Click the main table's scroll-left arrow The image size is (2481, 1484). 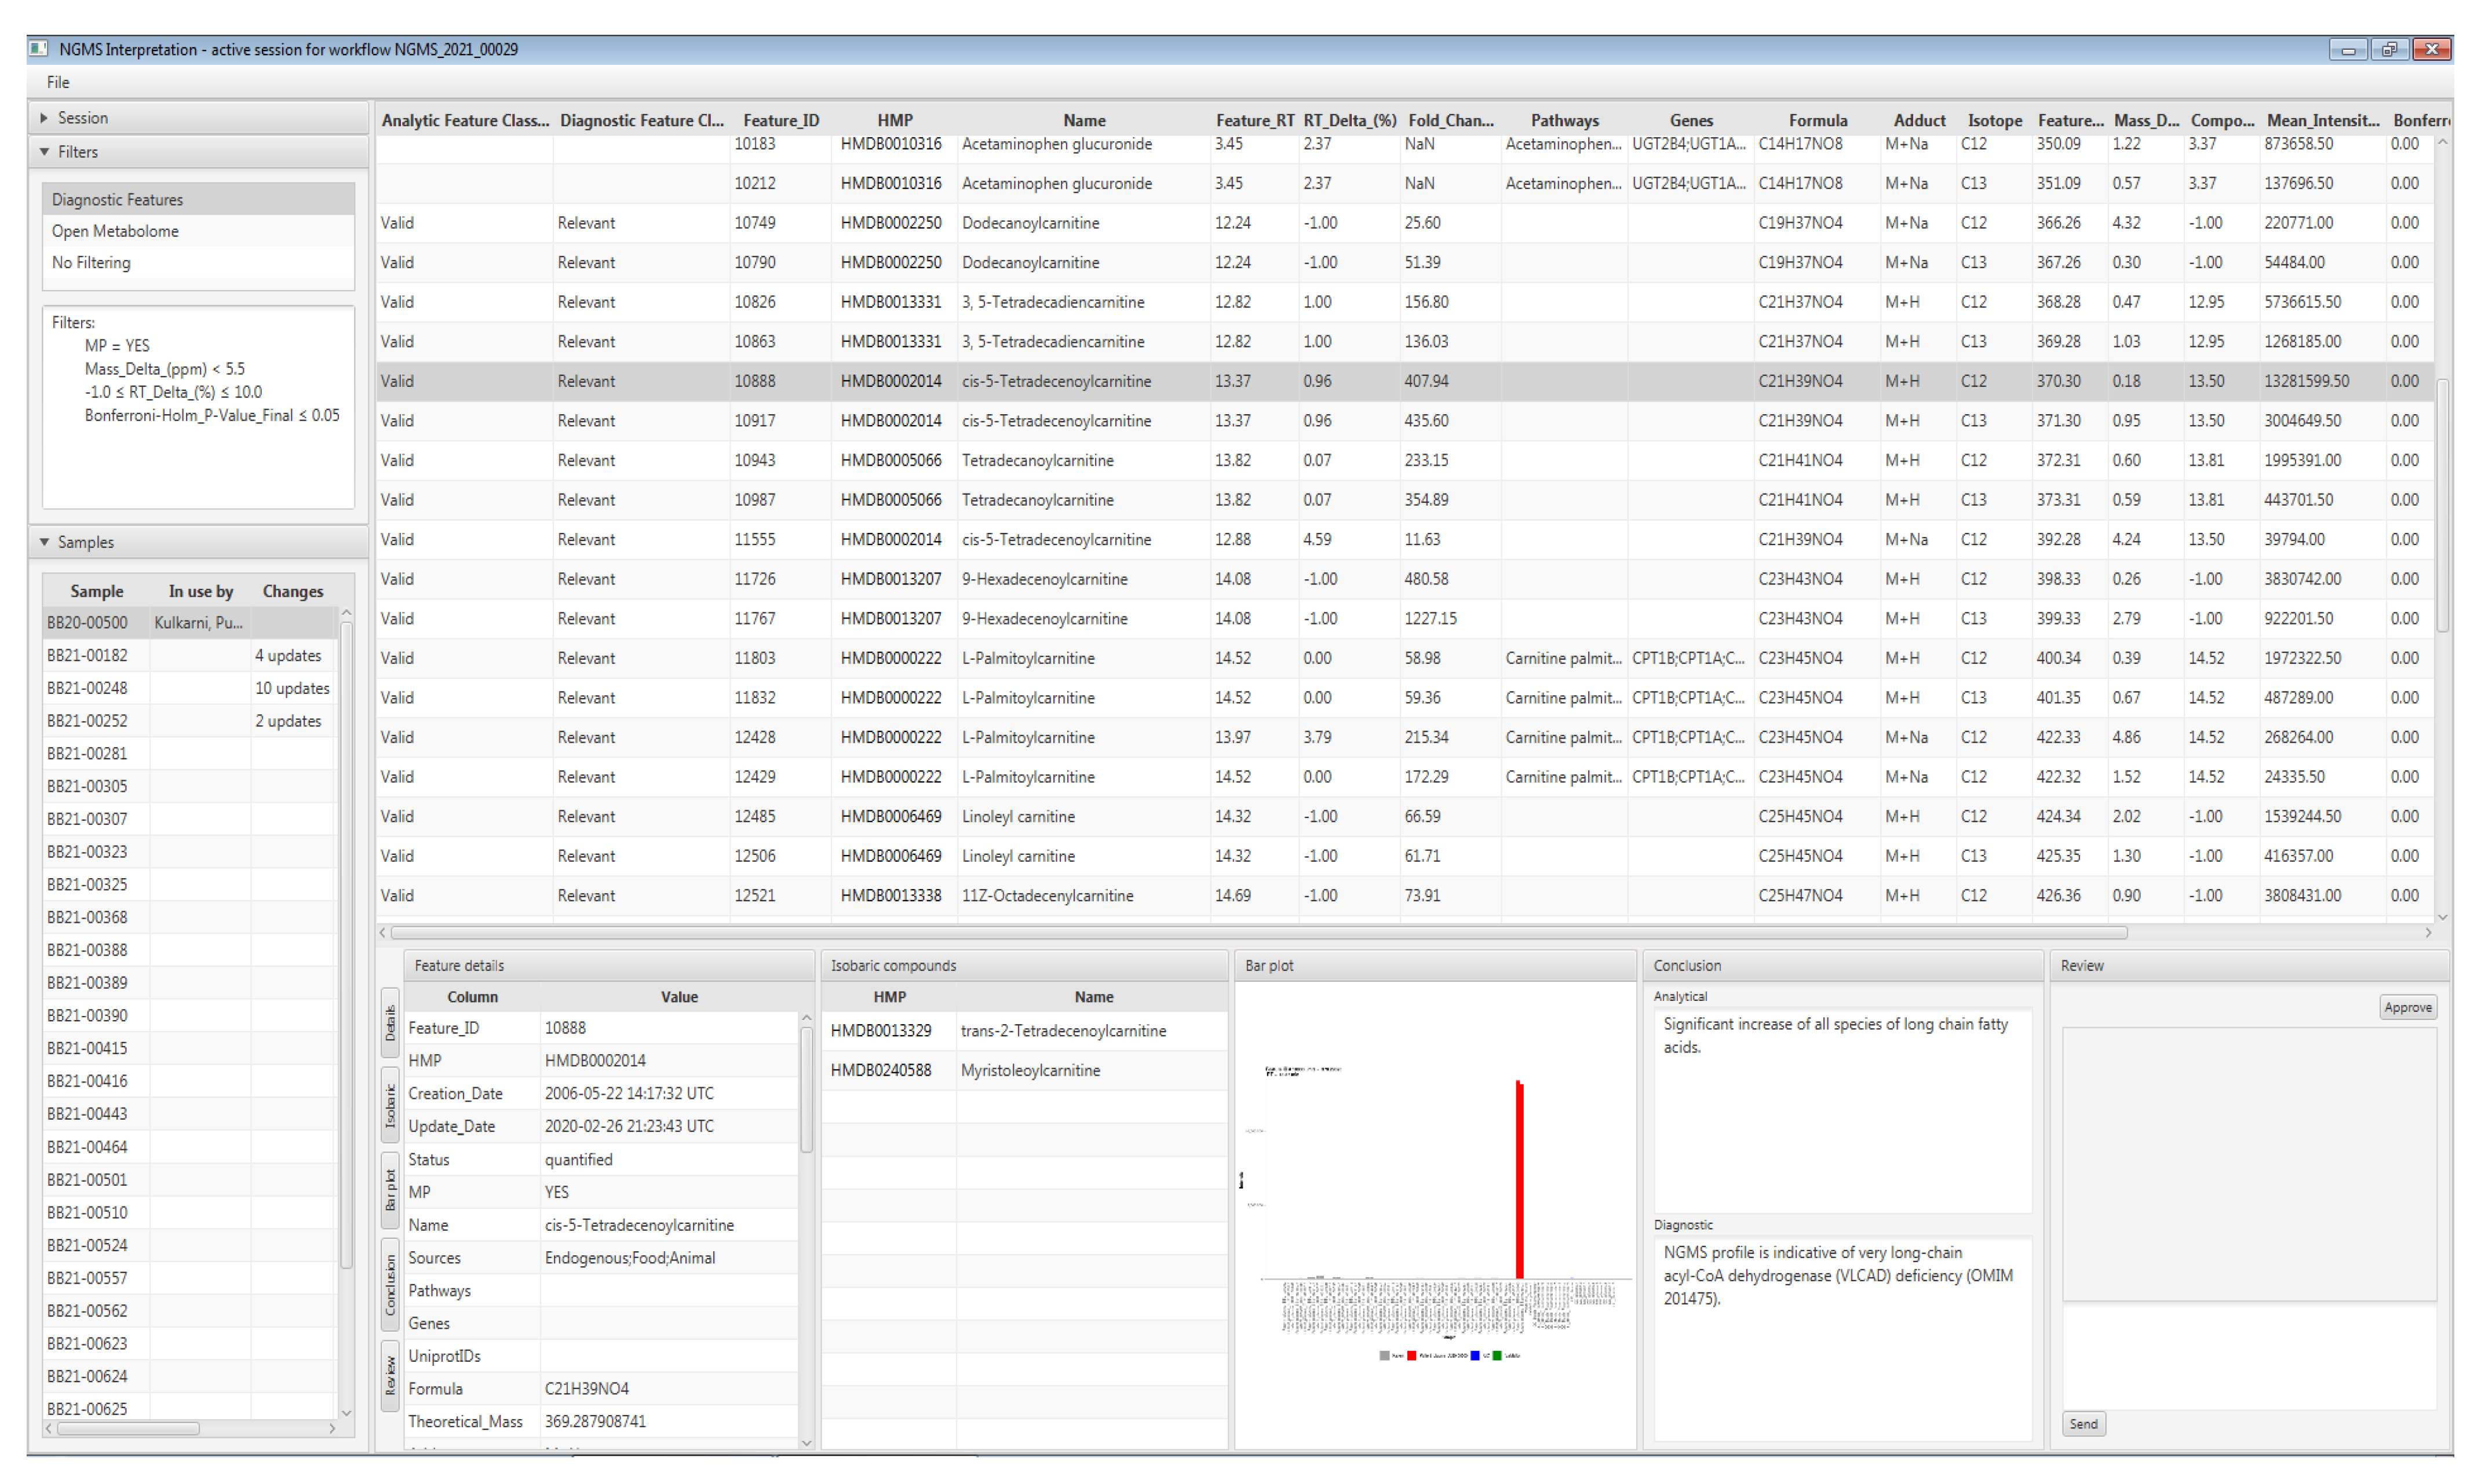click(x=383, y=932)
